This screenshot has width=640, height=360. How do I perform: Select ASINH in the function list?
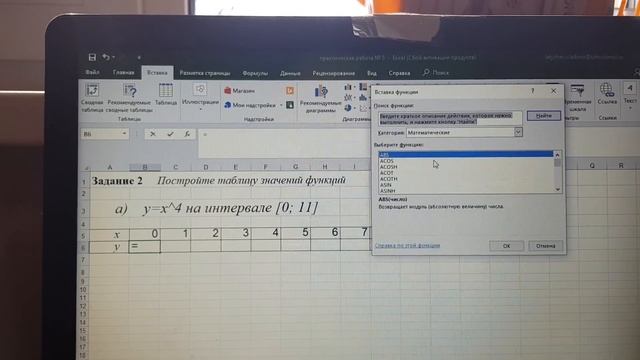point(466,191)
